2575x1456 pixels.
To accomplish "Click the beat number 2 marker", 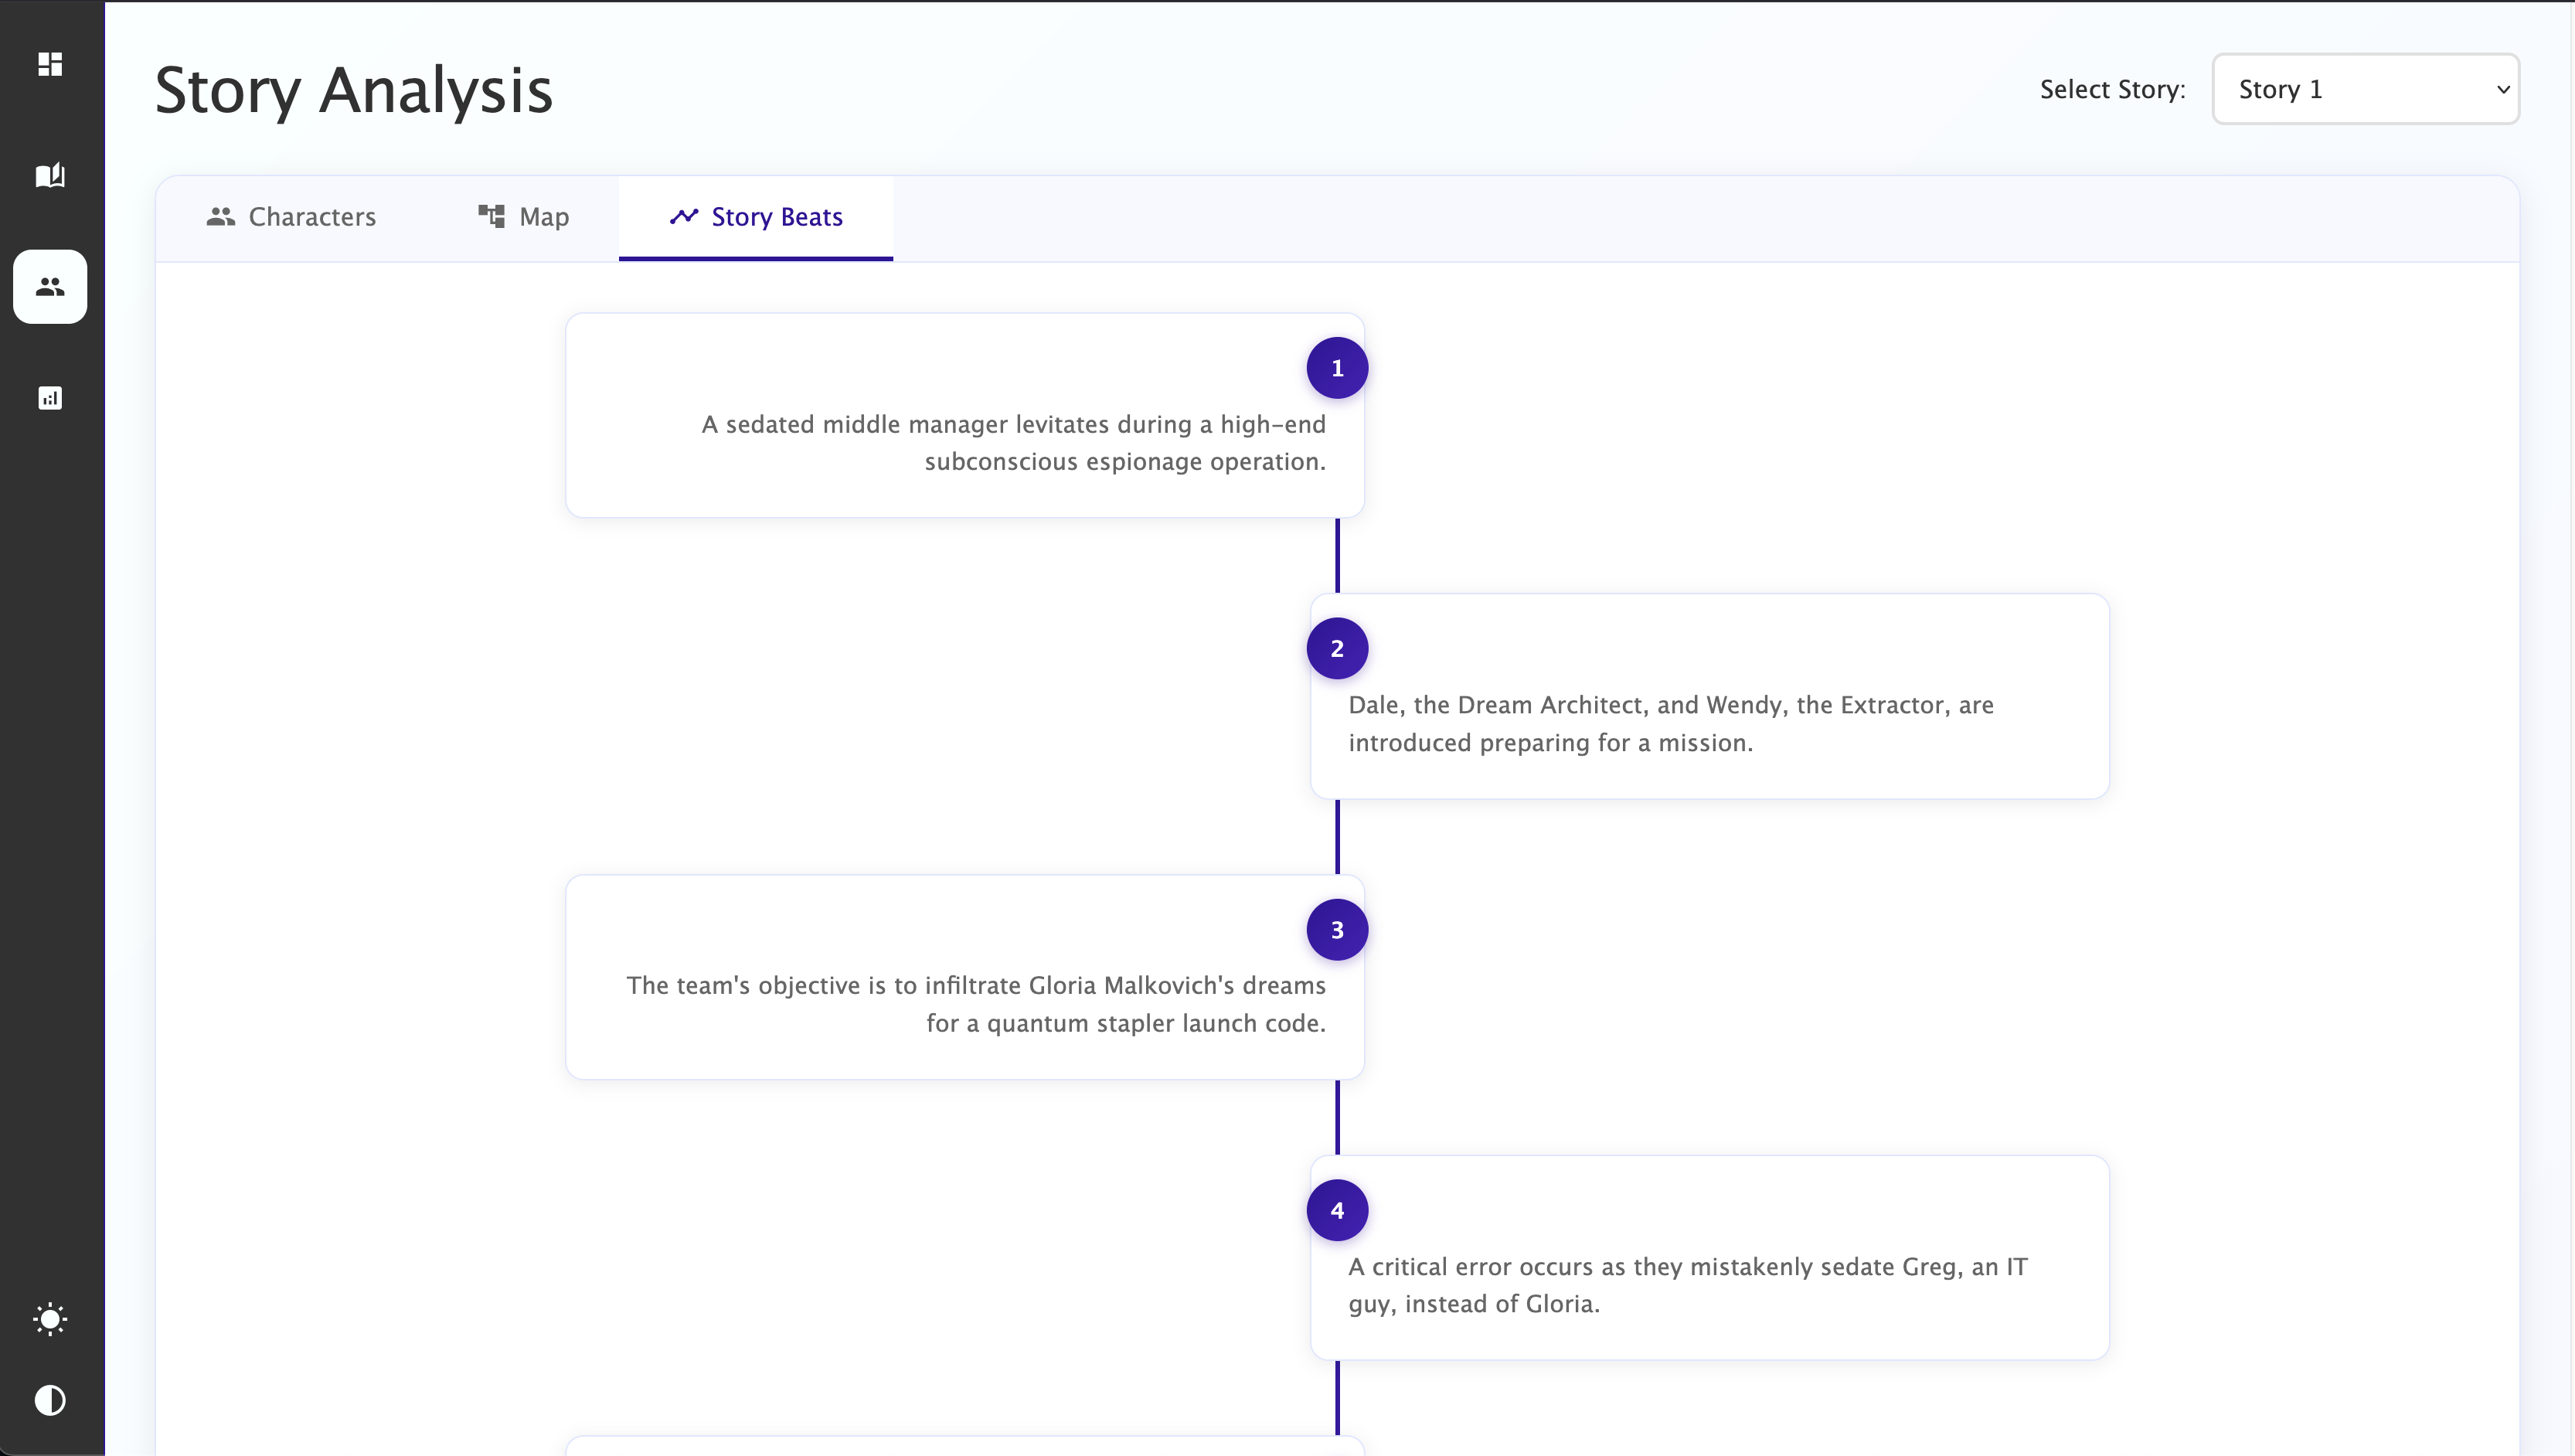I will point(1337,649).
